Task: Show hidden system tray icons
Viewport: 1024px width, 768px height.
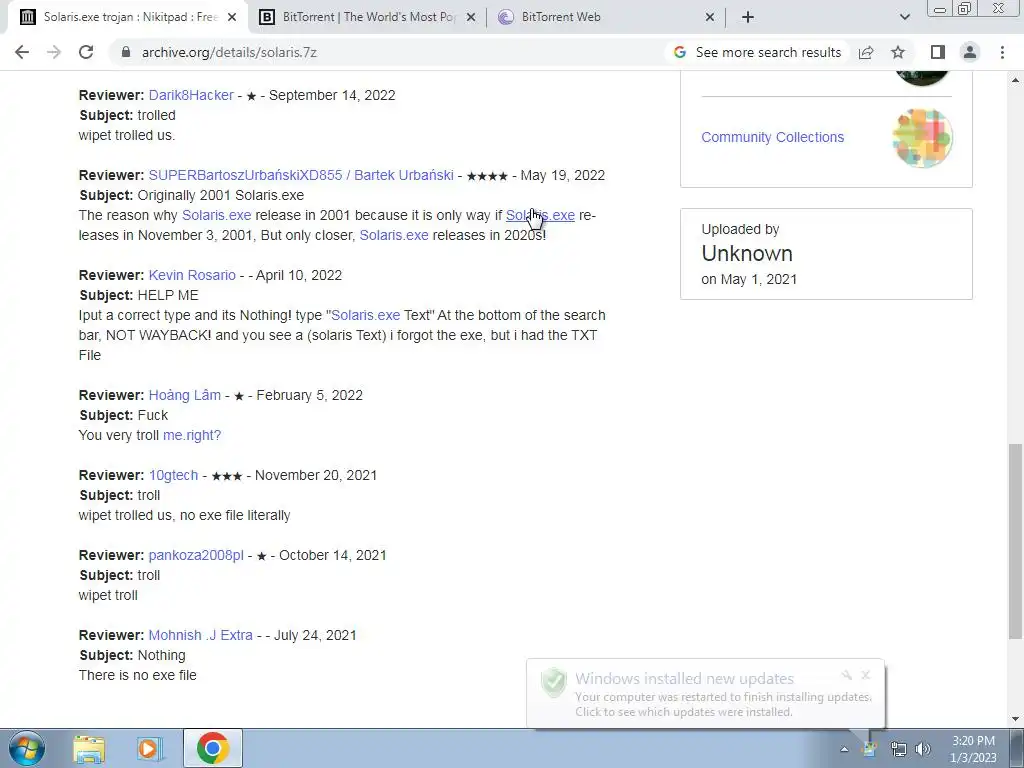Action: click(x=844, y=749)
